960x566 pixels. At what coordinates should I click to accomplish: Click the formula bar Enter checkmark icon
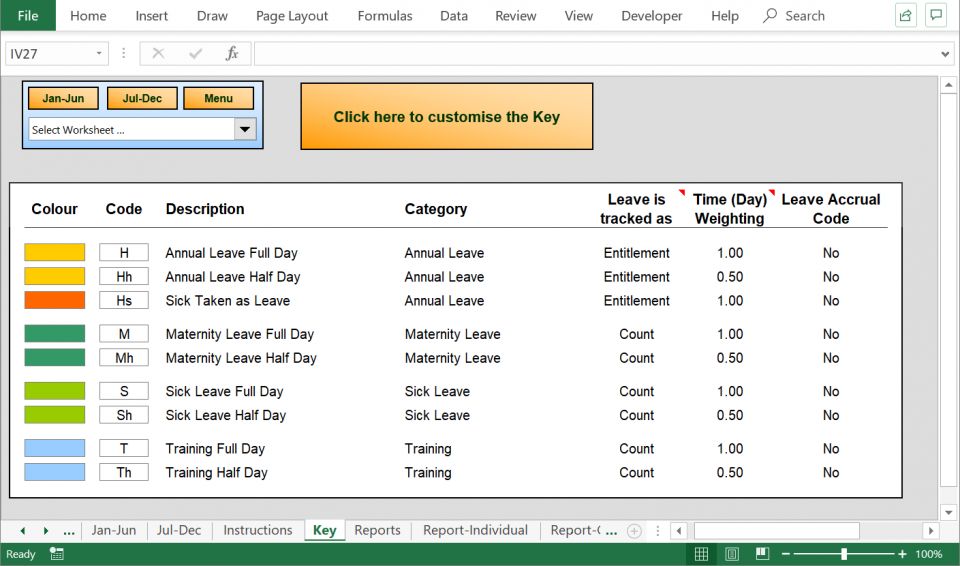tap(195, 54)
